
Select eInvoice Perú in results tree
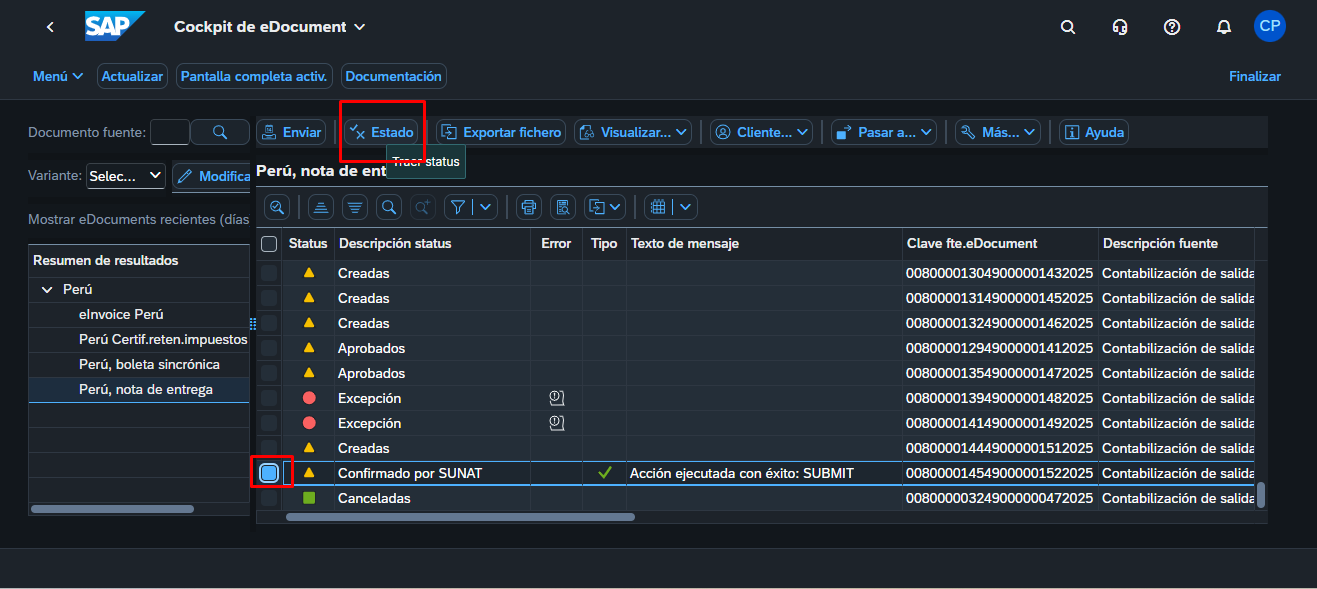coord(121,314)
